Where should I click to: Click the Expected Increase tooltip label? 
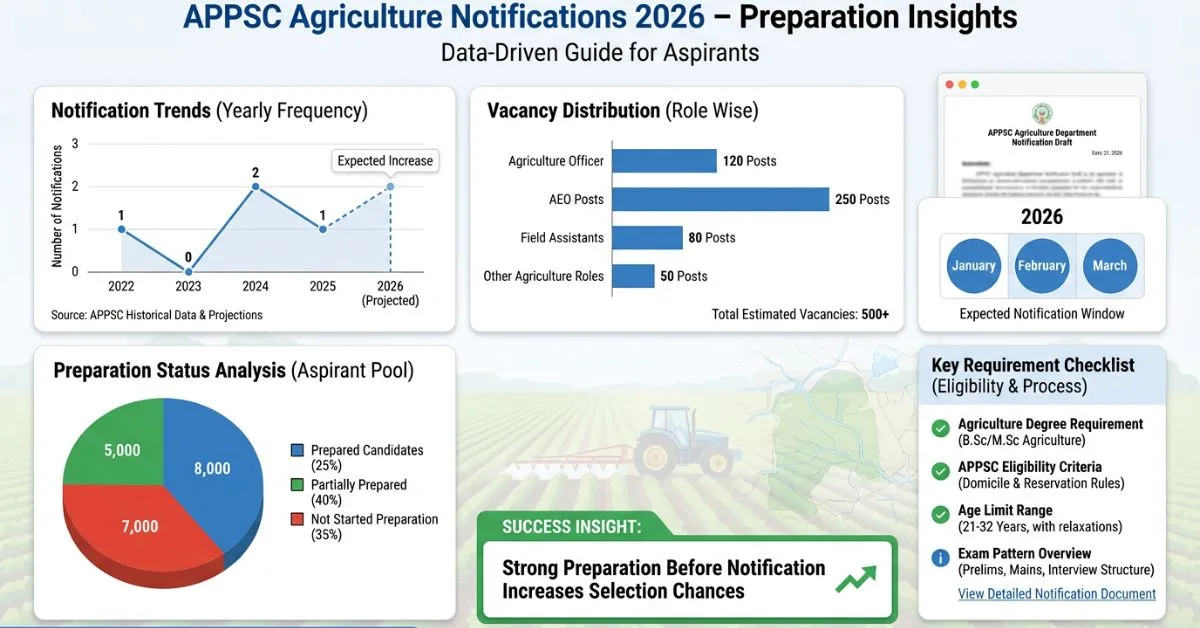click(x=385, y=161)
